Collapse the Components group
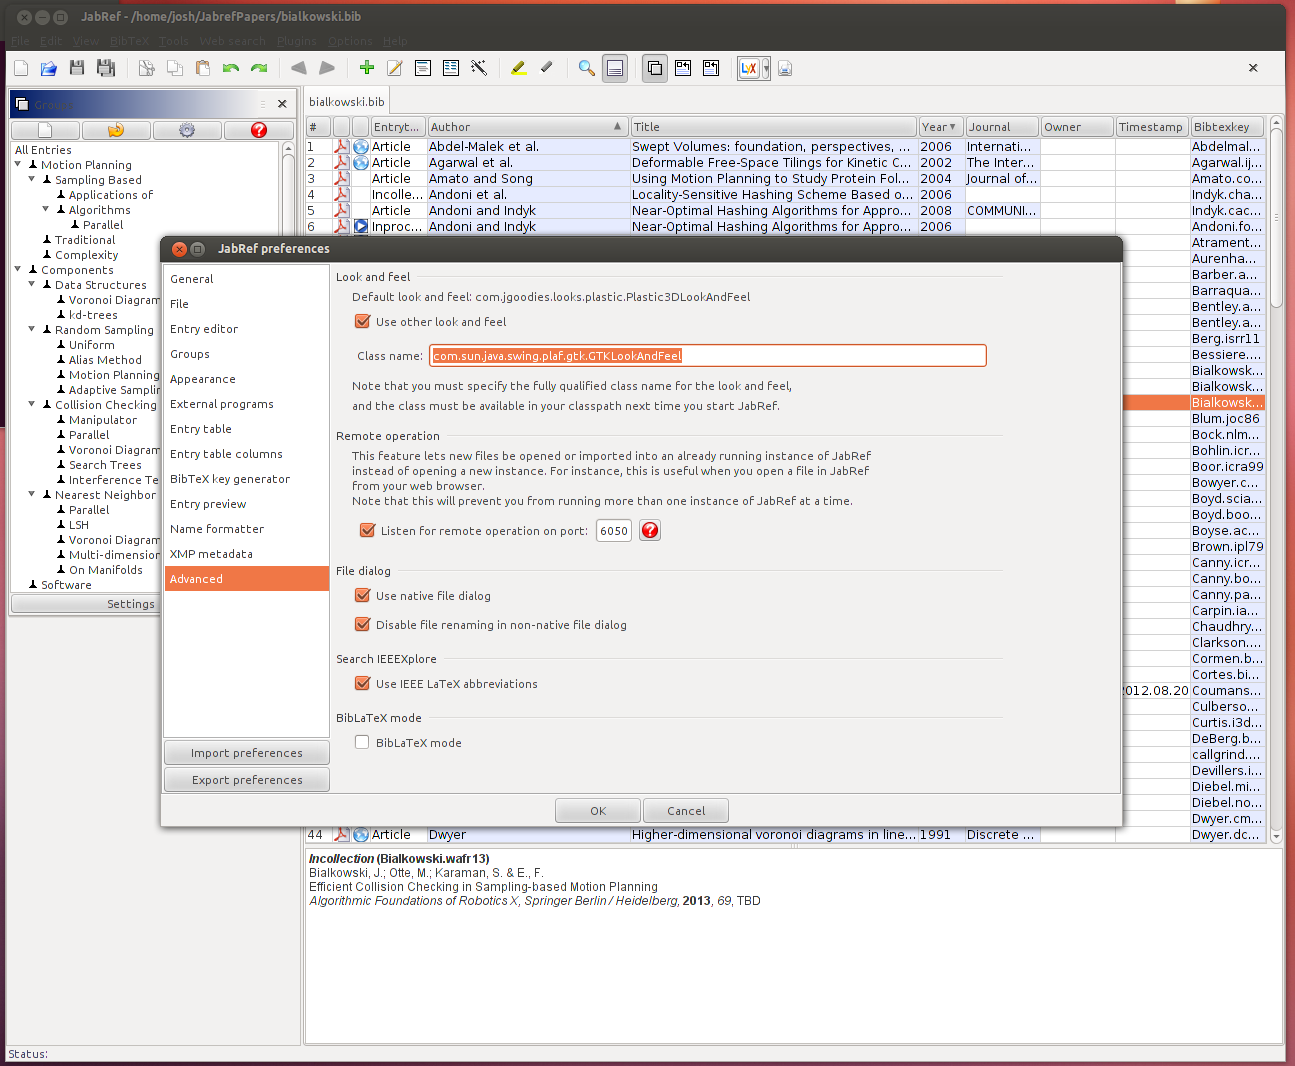 [x=18, y=269]
